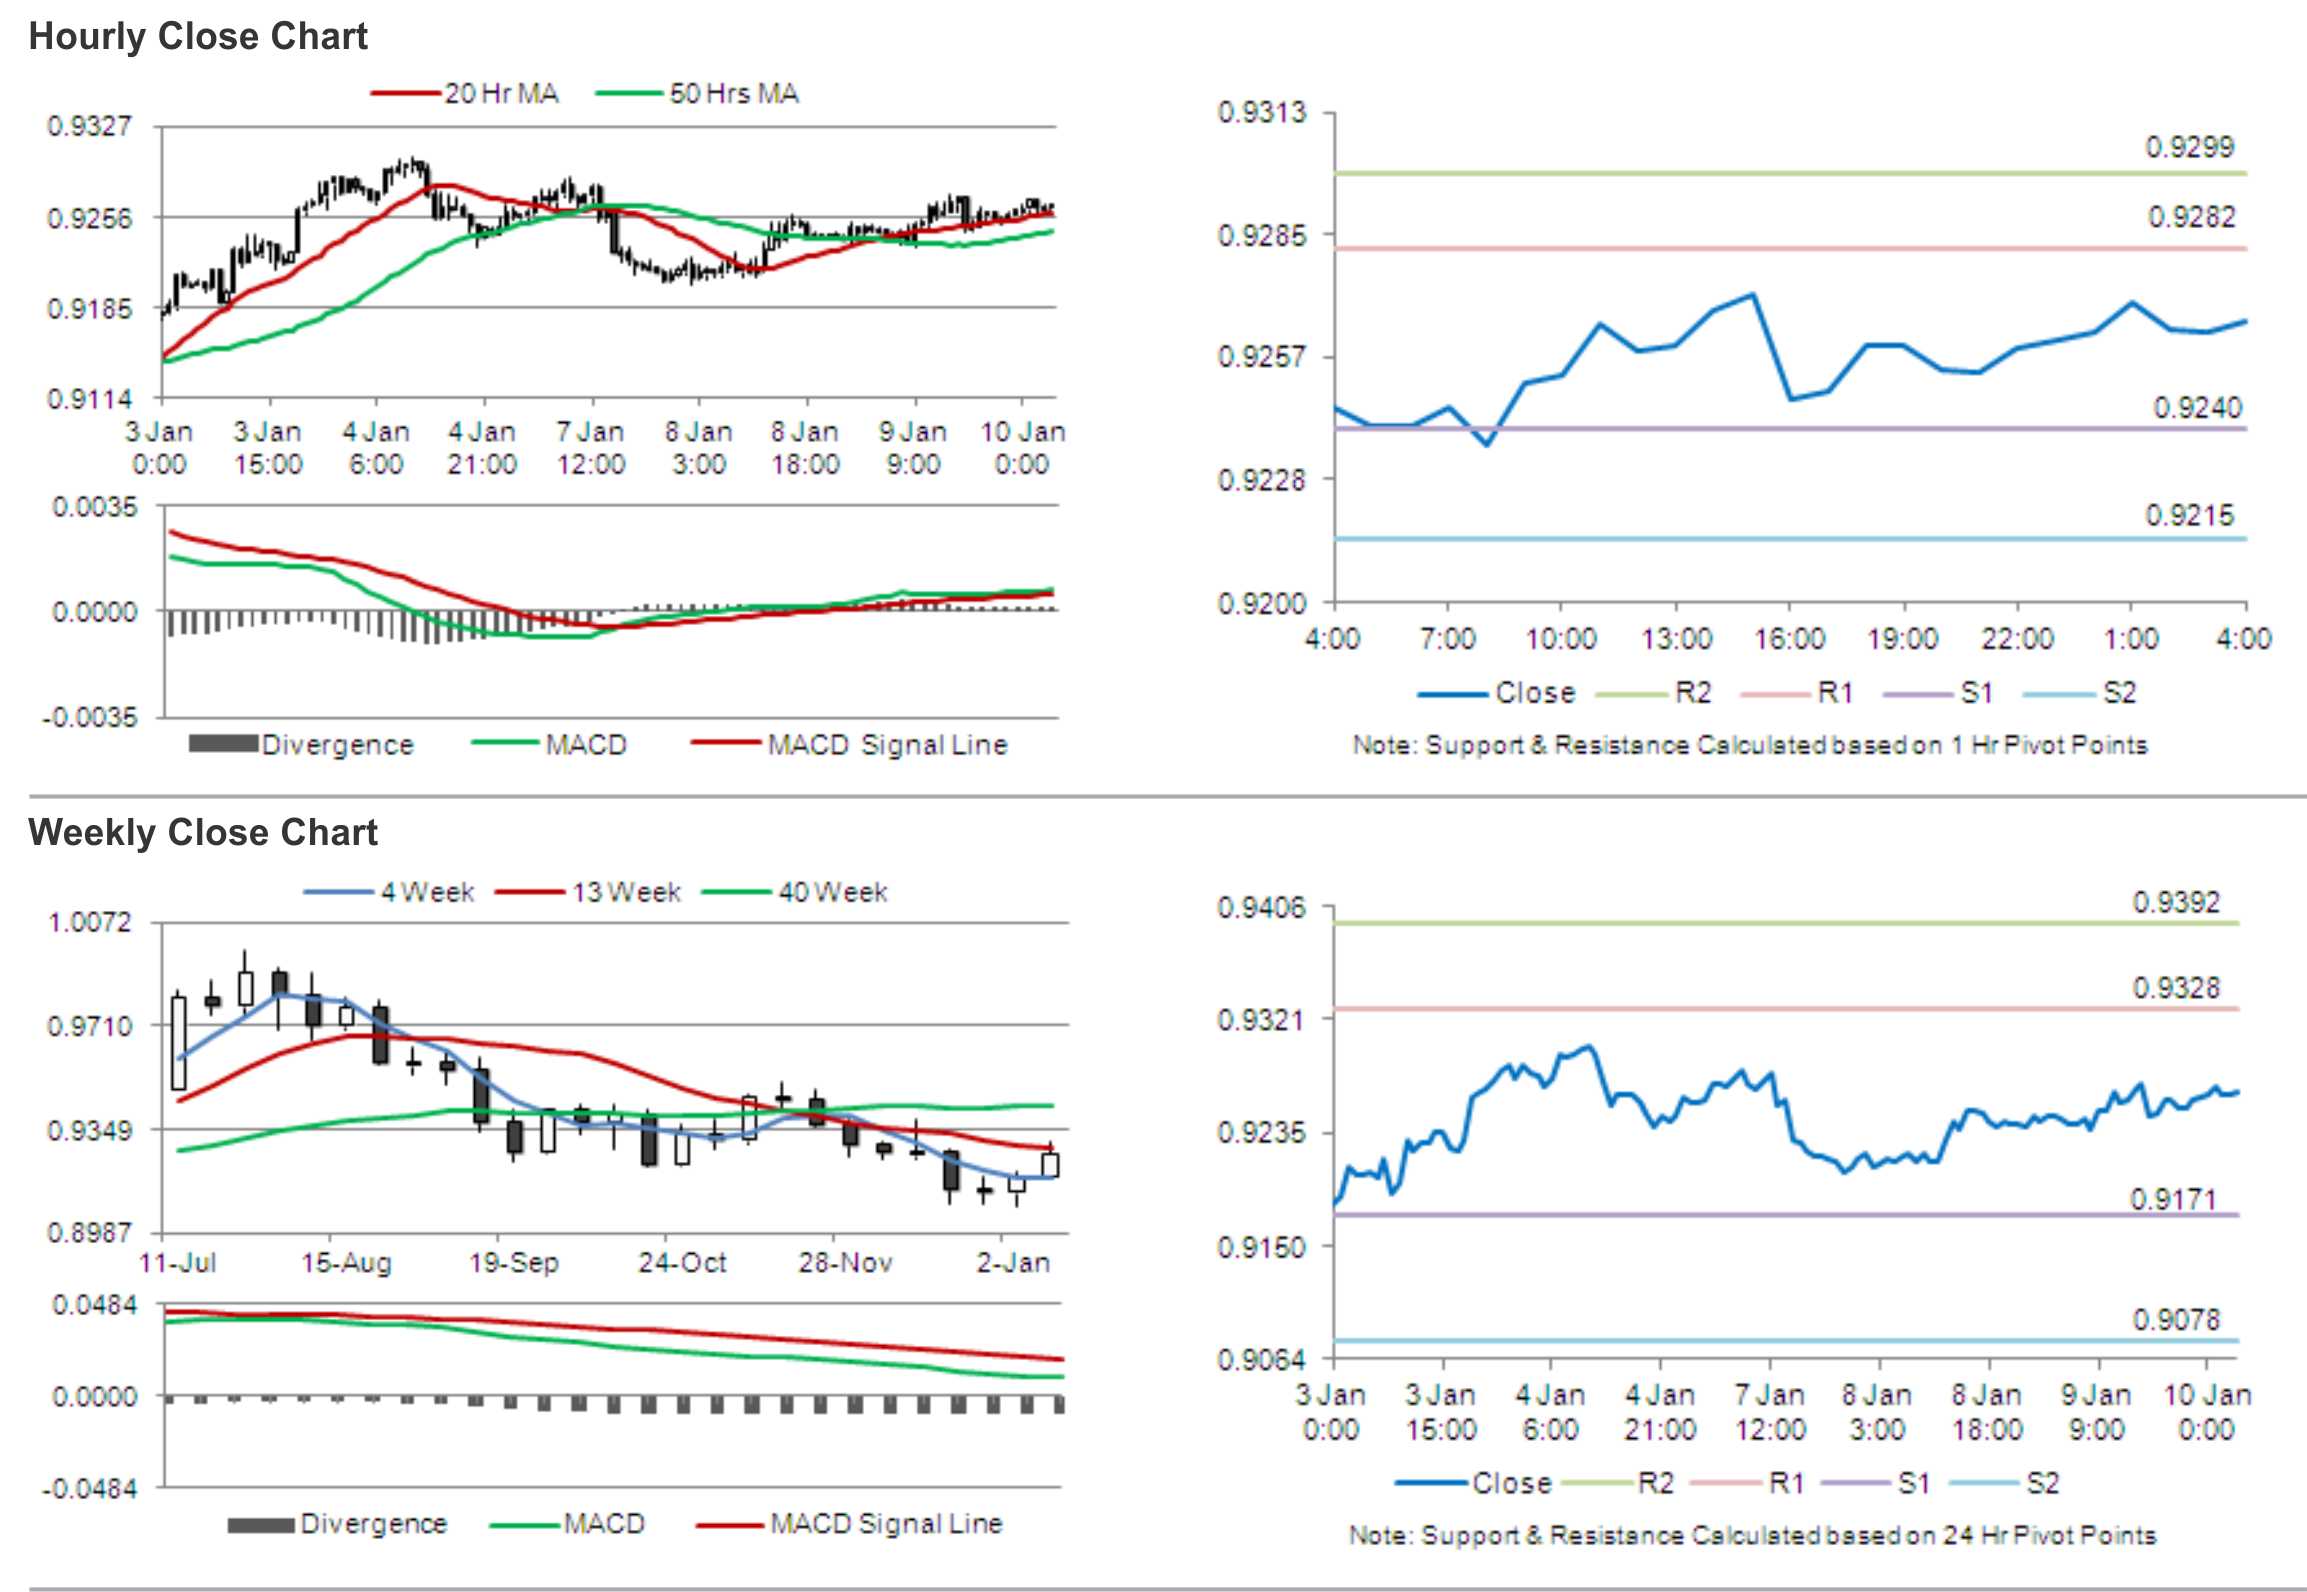Screen dimensions: 2307x1592
Task: Click the 19-Sep date label
Action: [514, 1263]
